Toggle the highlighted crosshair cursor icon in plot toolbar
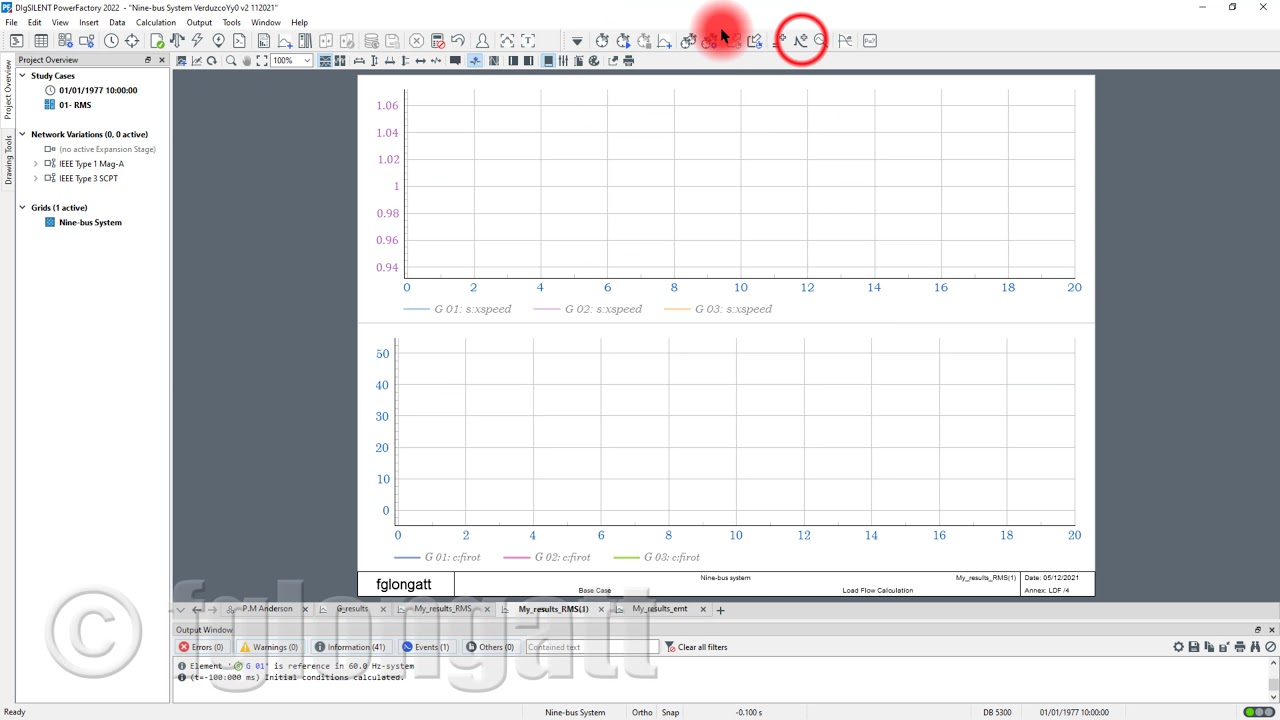The height and width of the screenshot is (720, 1280). 475,61
